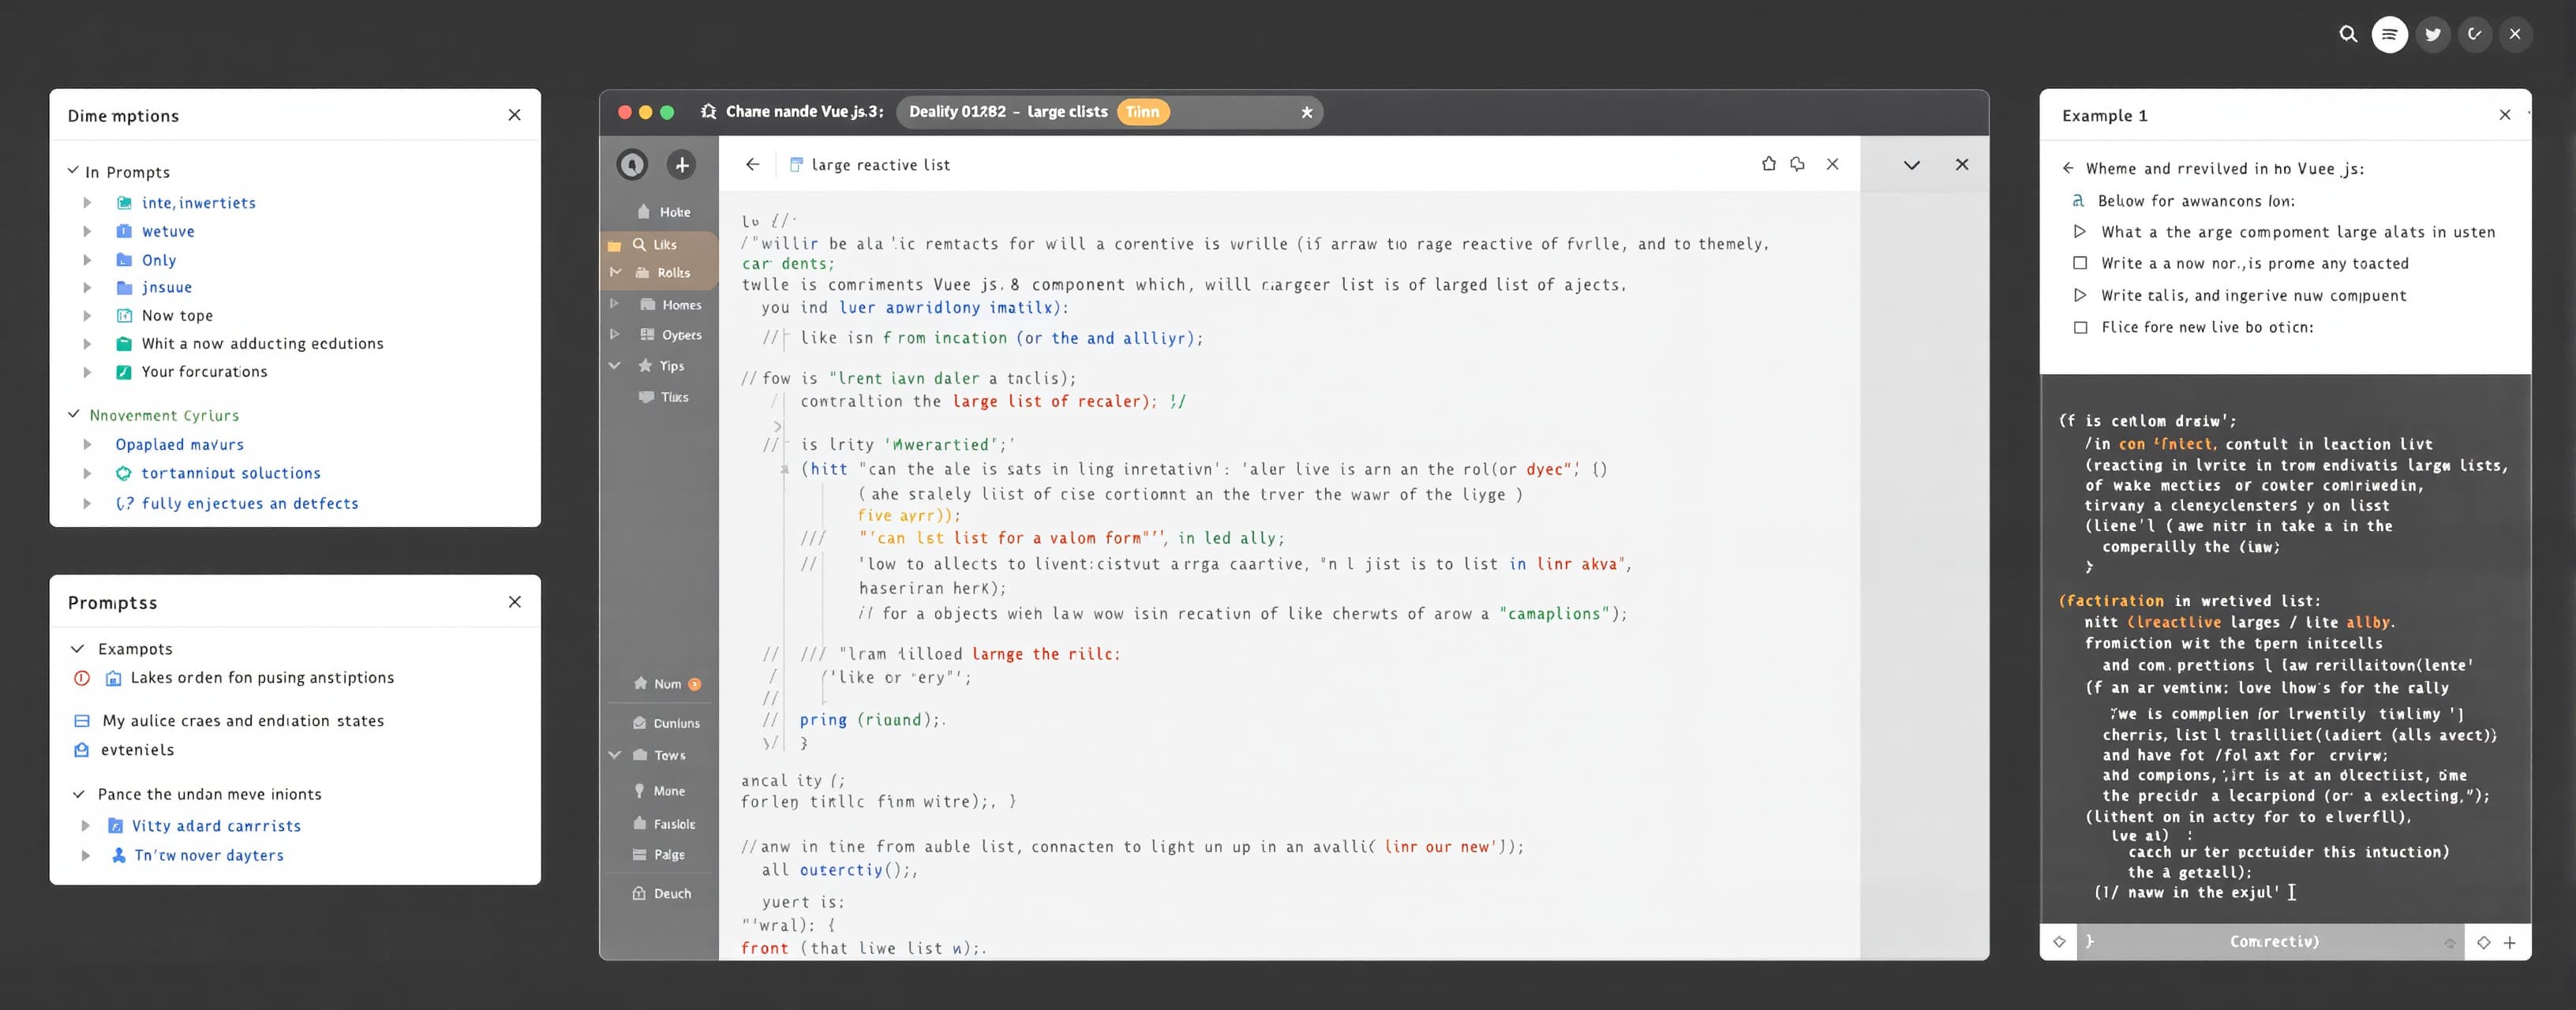The width and height of the screenshot is (2576, 1010).
Task: Open Cunluns in the sidebar
Action: tap(666, 723)
